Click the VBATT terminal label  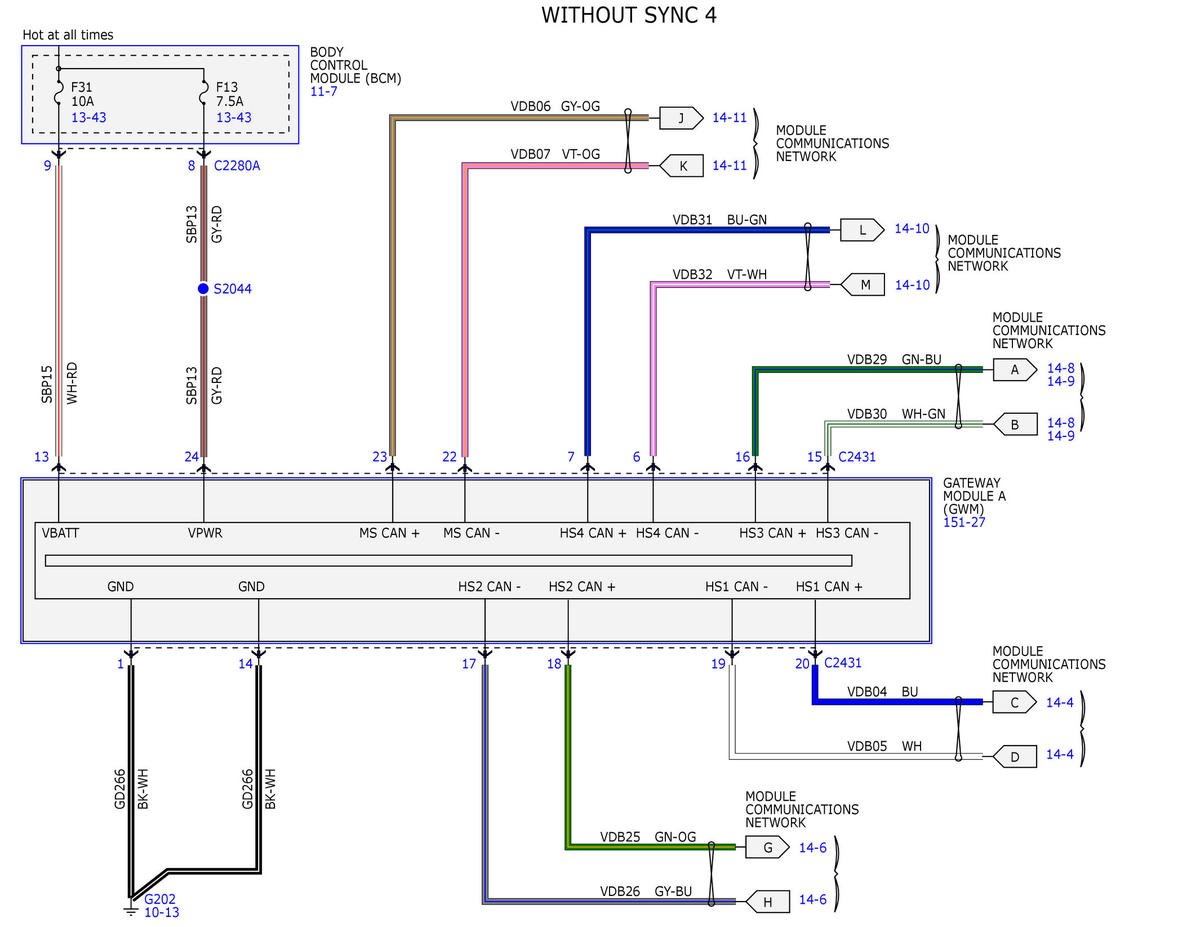61,533
